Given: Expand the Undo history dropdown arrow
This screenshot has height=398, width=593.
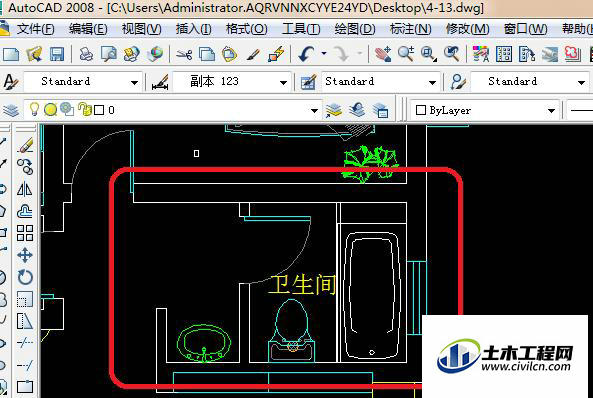Looking at the screenshot, I should (x=324, y=53).
